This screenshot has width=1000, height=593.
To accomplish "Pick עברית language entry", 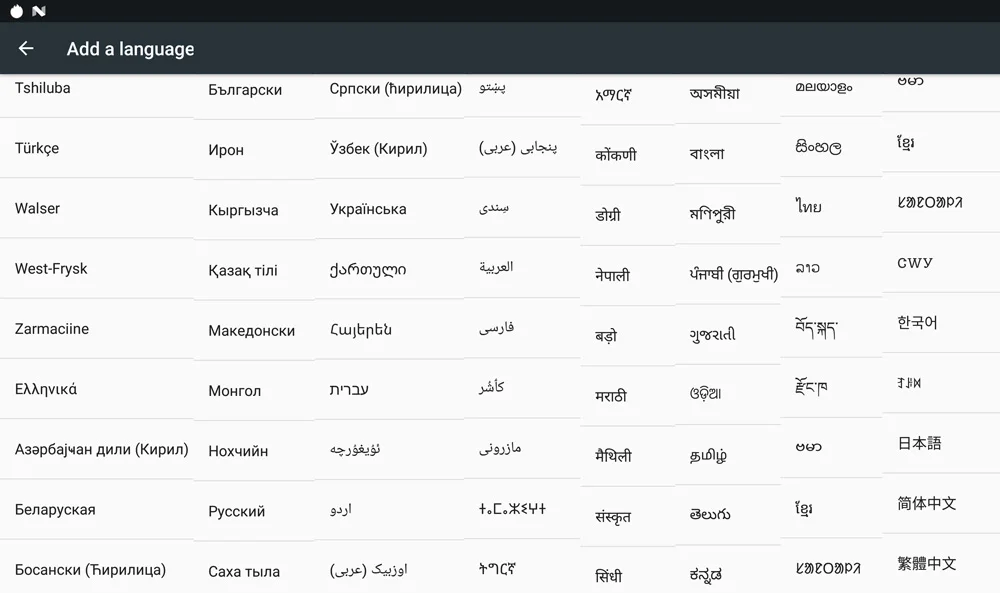I will tap(349, 389).
